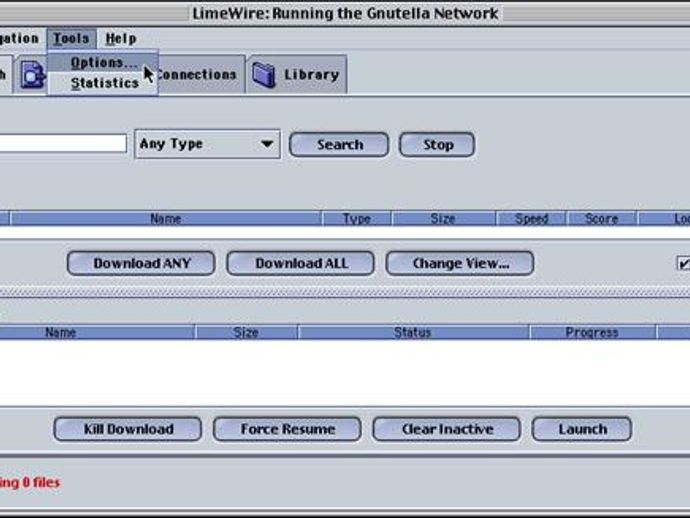
Task: Open the Any Type dropdown
Action: (x=207, y=144)
